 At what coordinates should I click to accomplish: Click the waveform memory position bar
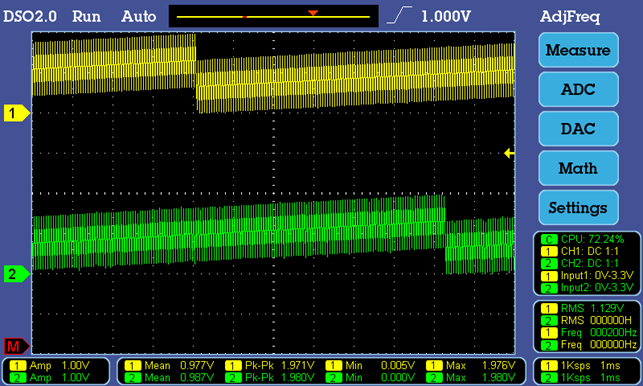click(x=274, y=16)
